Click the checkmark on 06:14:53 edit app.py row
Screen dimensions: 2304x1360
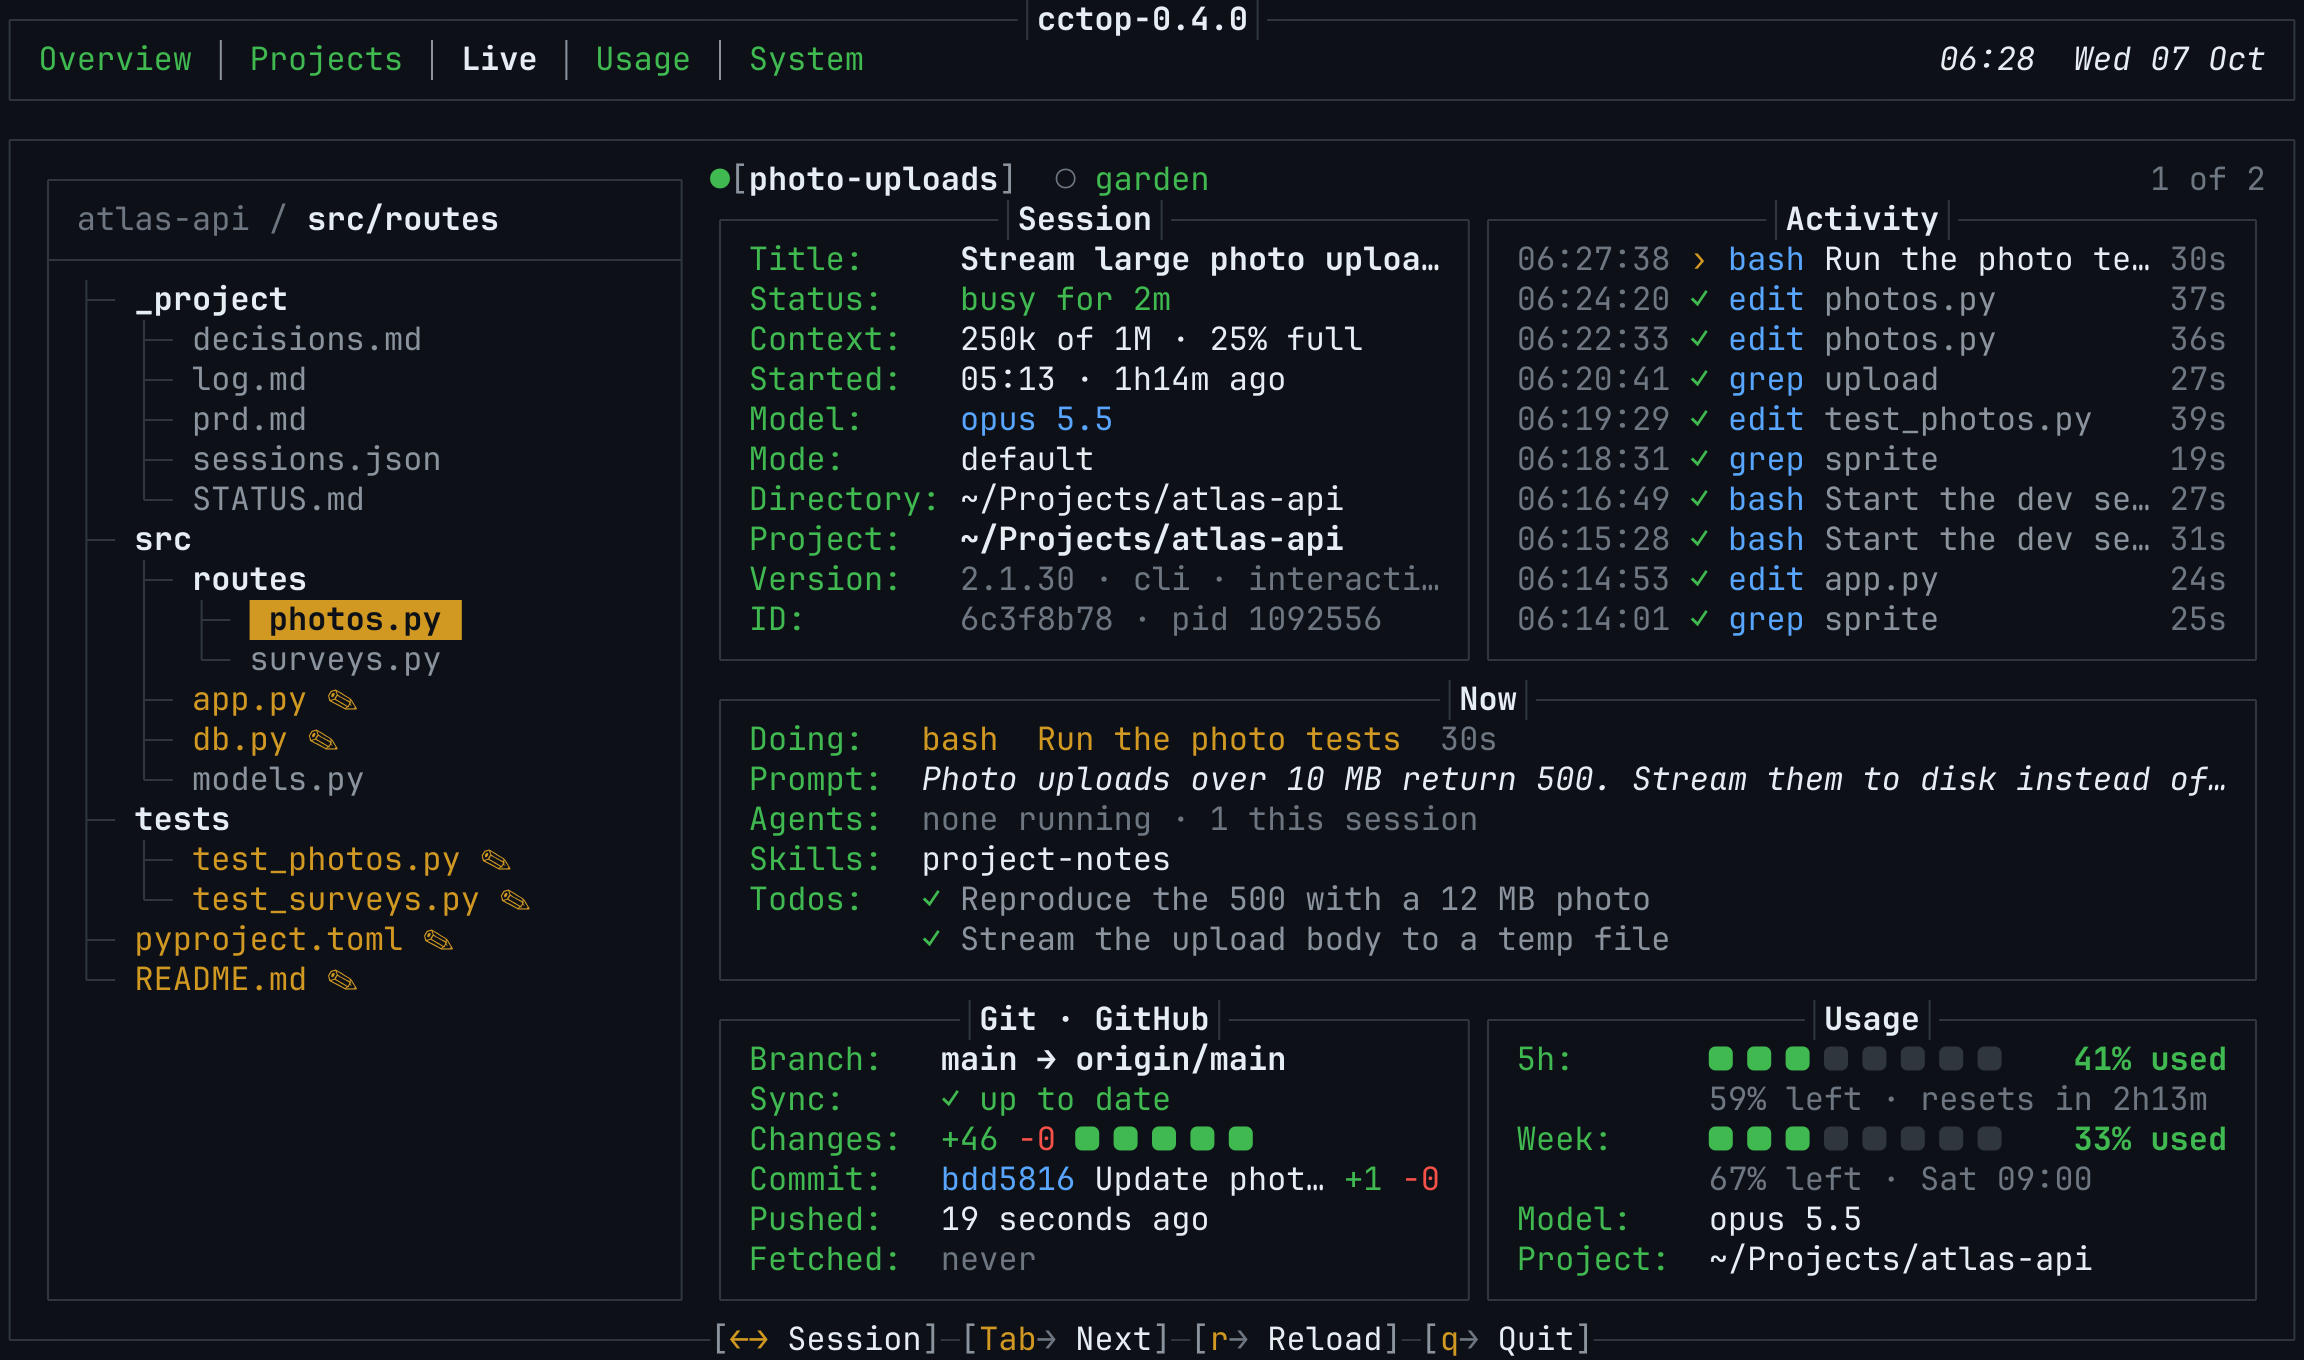point(1699,580)
